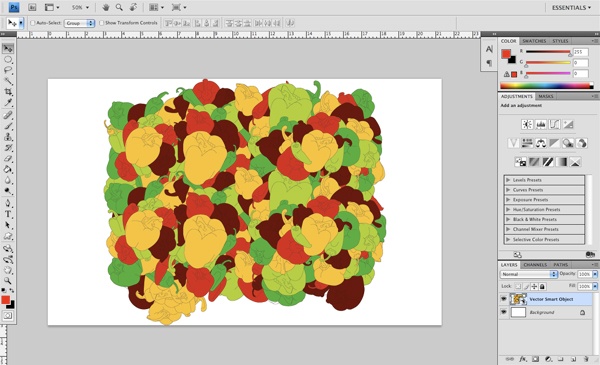
Task: Select the Type tool
Action: click(8, 214)
